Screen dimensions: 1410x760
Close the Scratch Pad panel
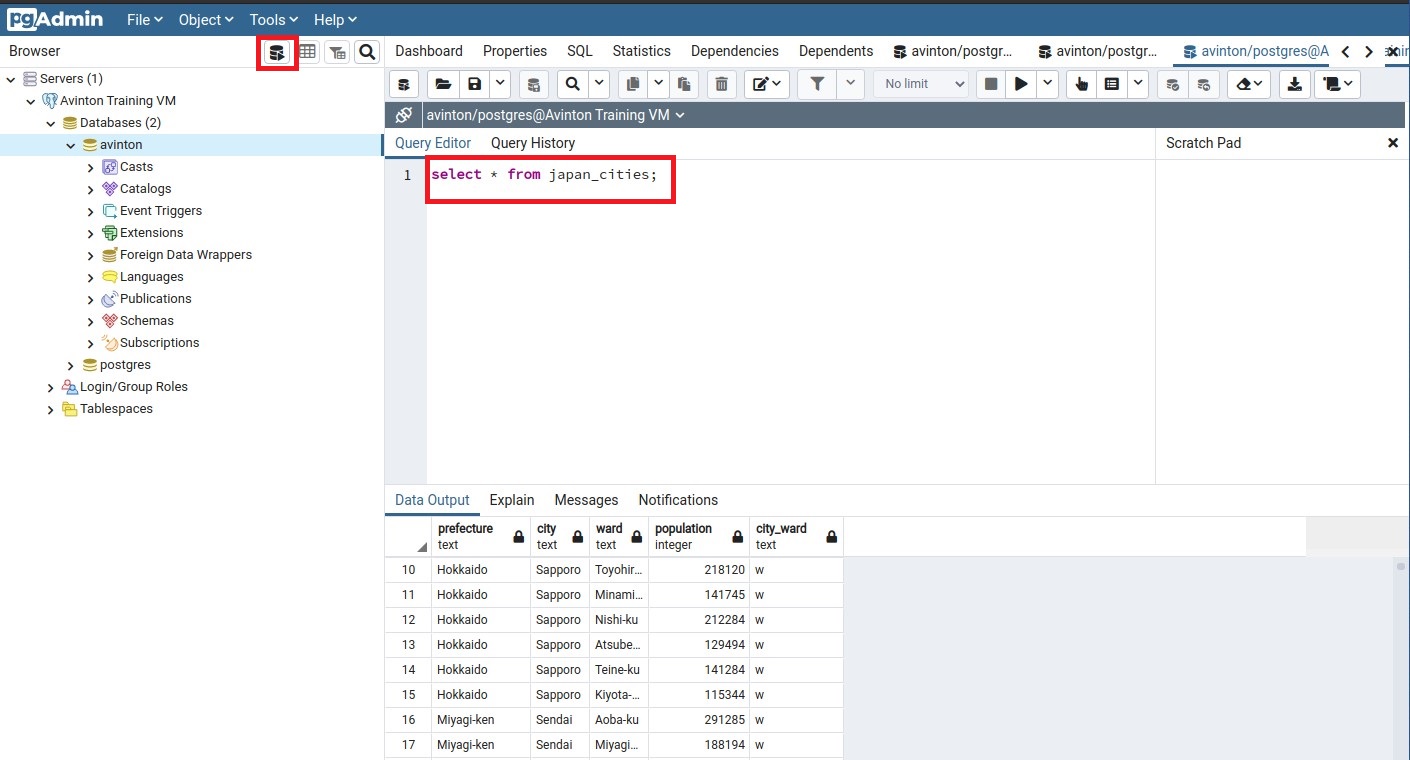point(1393,143)
